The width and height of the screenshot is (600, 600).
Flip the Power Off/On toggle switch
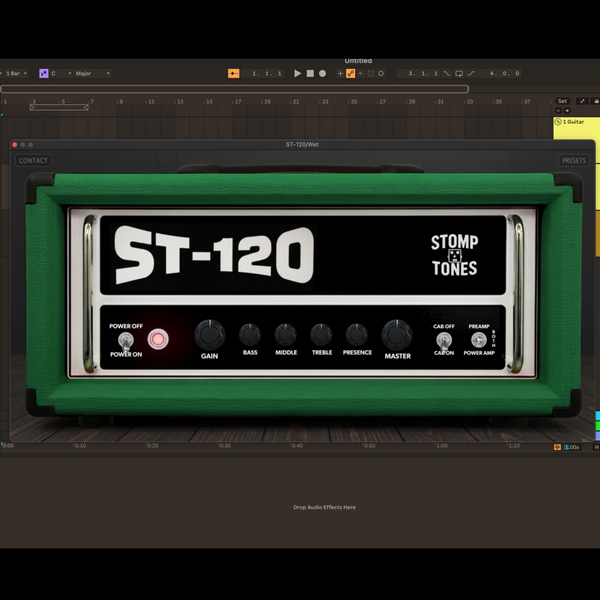[126, 340]
